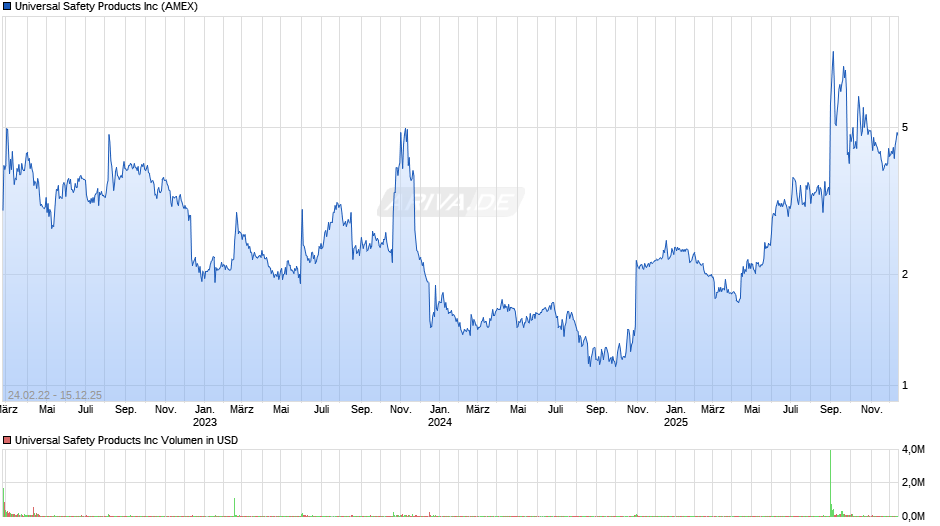940x526 pixels.
Task: Click the Jan. label above 2024
Action: point(439,410)
